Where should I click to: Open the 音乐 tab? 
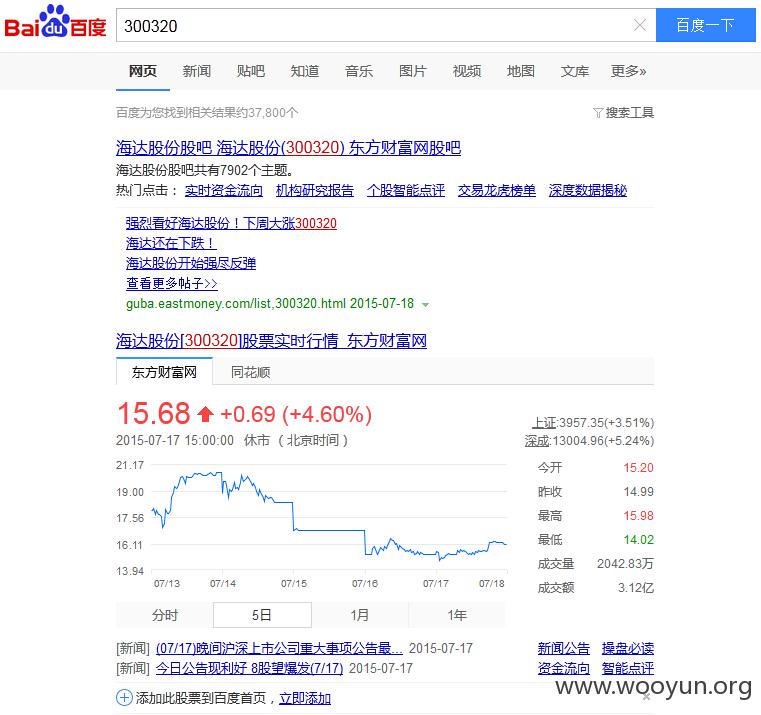pos(359,71)
